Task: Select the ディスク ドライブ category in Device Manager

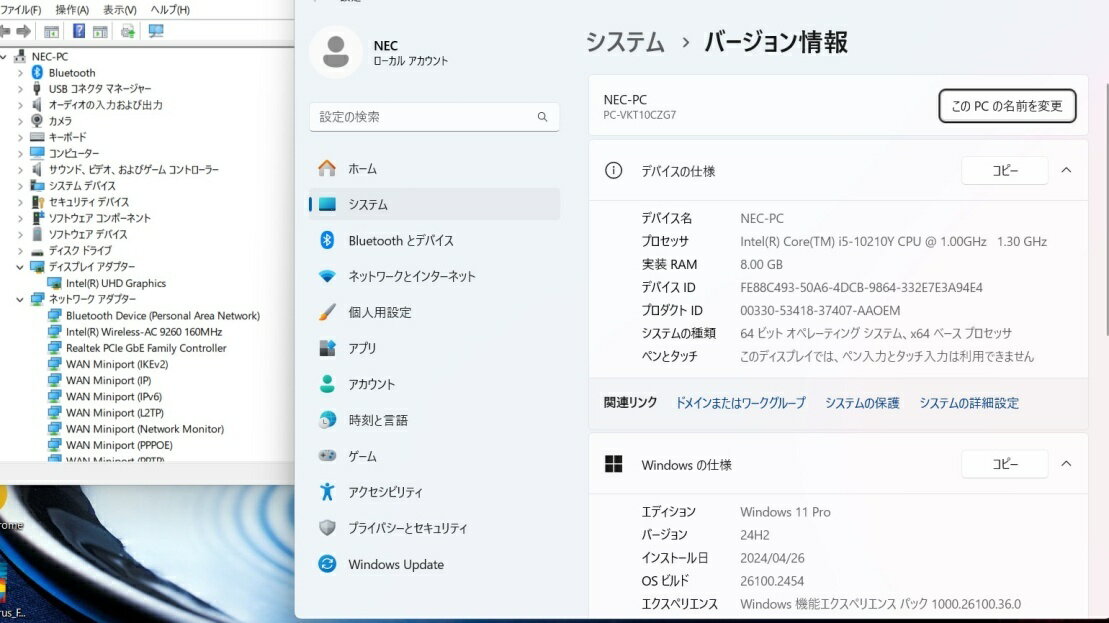Action: click(79, 250)
